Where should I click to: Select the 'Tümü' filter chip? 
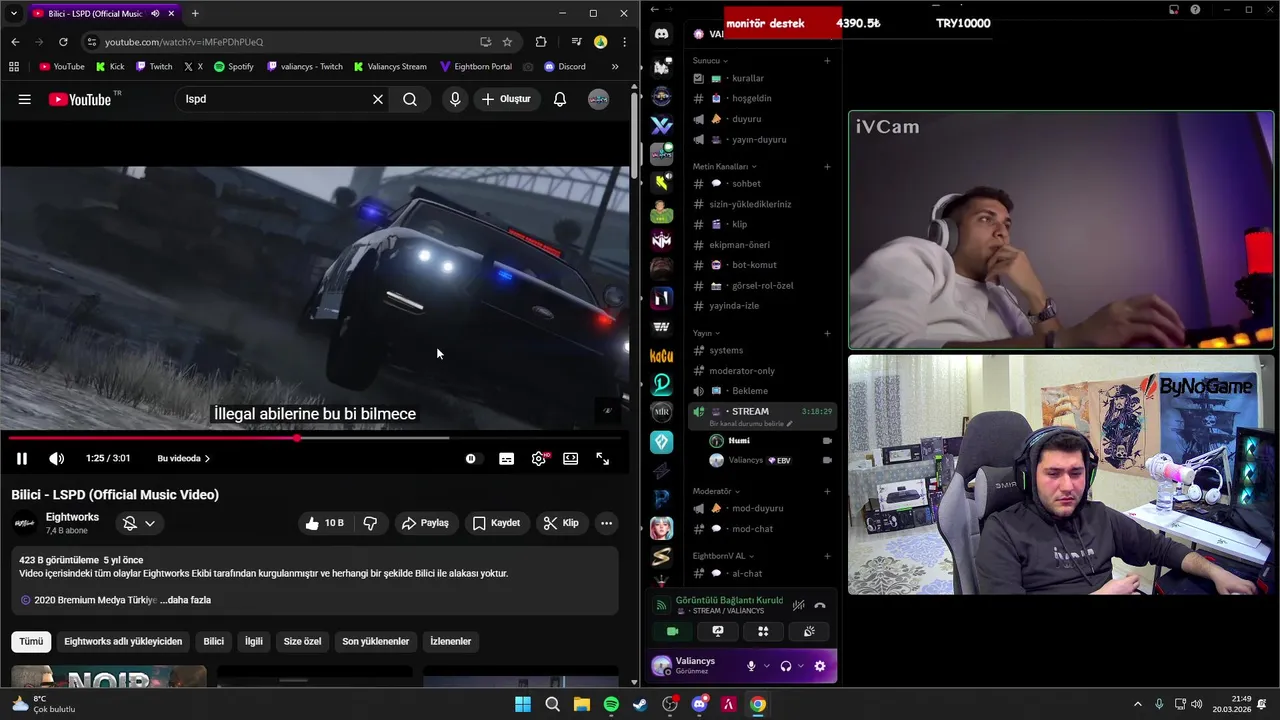click(x=31, y=641)
